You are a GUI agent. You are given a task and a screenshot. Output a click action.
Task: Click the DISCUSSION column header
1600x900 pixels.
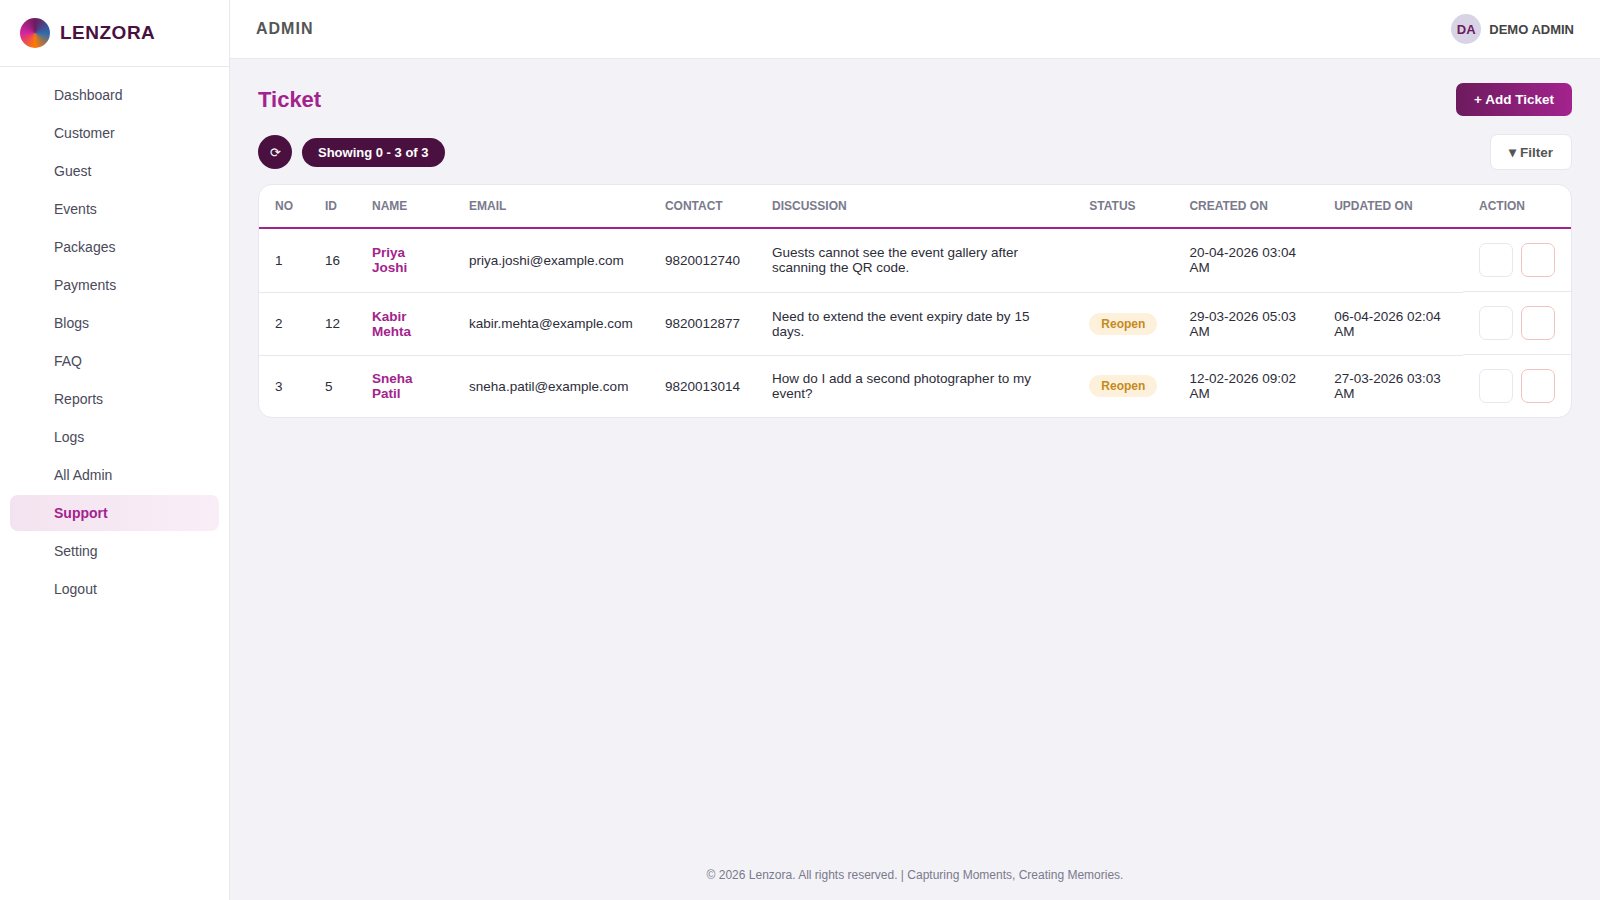point(809,206)
